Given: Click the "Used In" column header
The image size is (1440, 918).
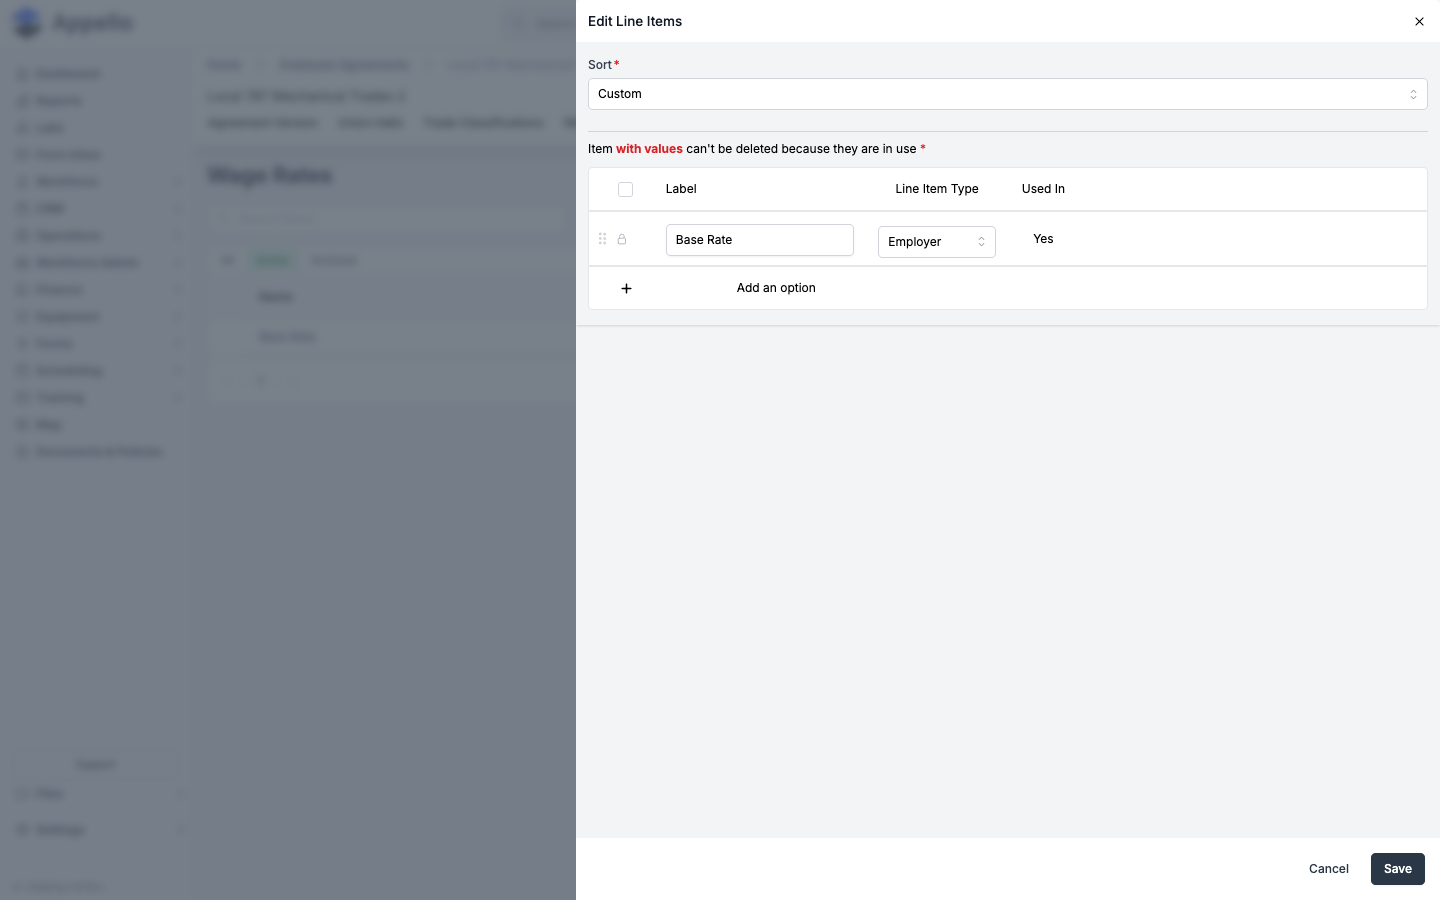Looking at the screenshot, I should click(1043, 189).
